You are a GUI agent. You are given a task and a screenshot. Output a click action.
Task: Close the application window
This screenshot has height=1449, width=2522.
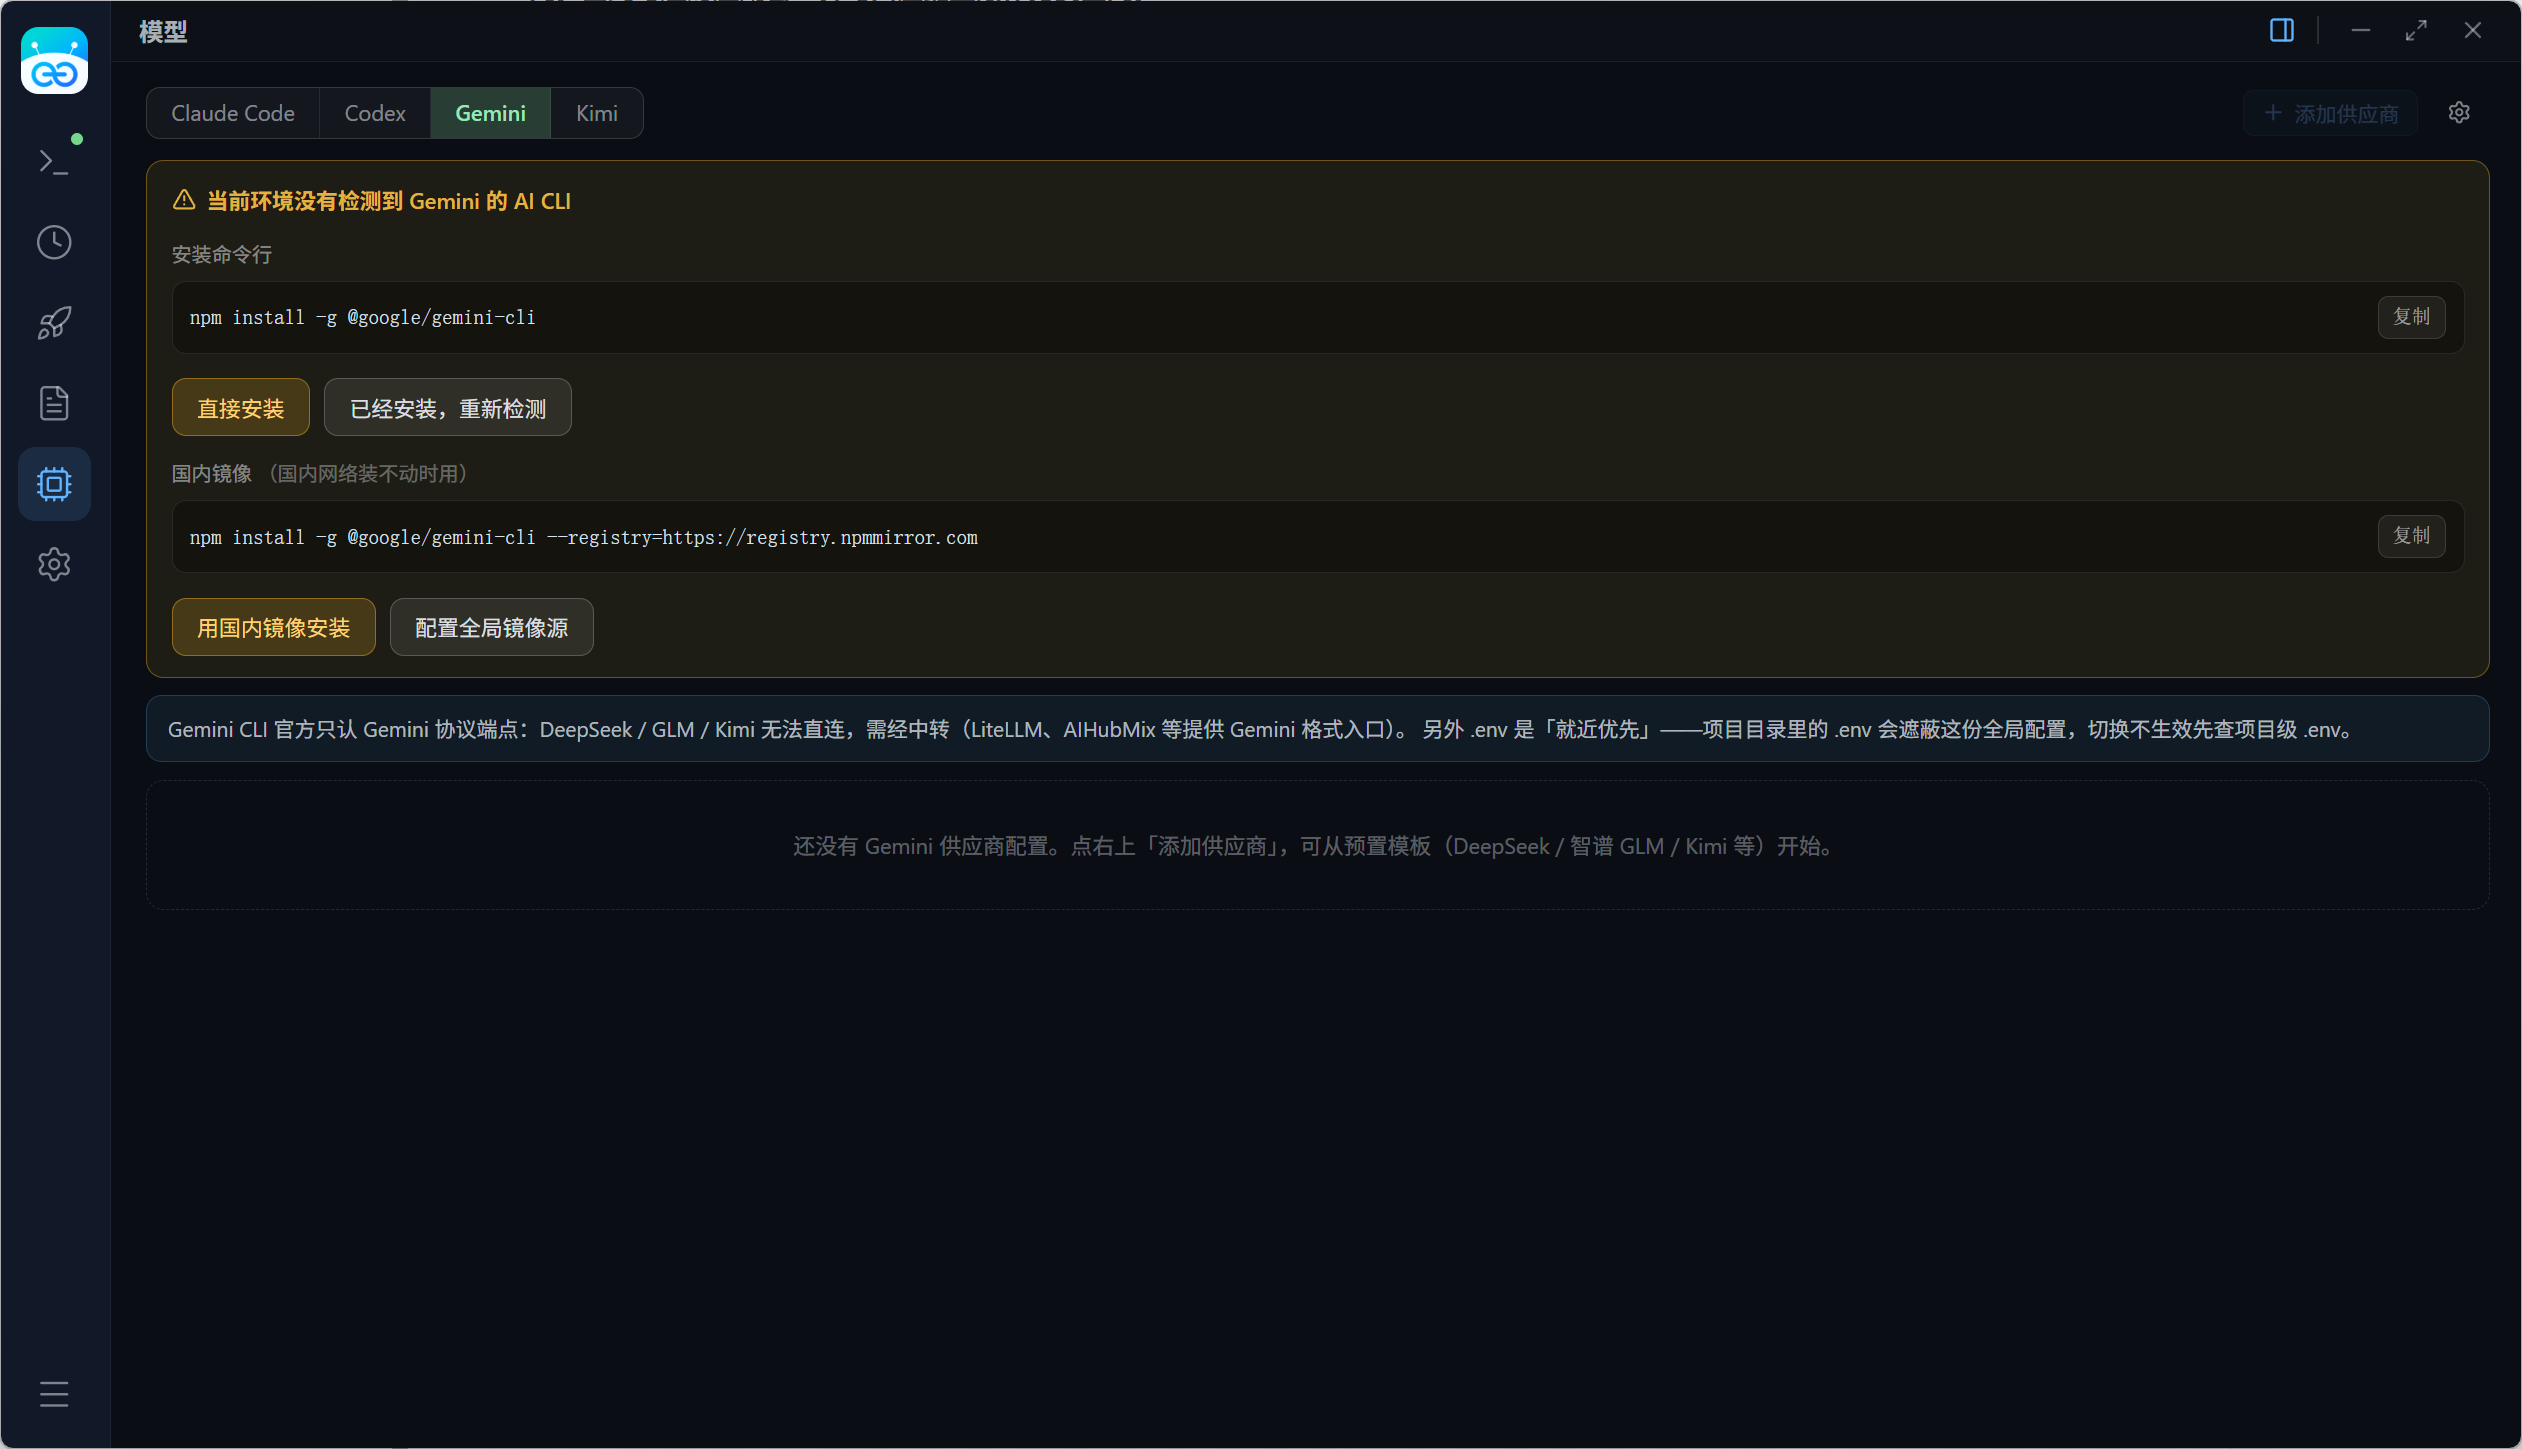tap(2473, 30)
